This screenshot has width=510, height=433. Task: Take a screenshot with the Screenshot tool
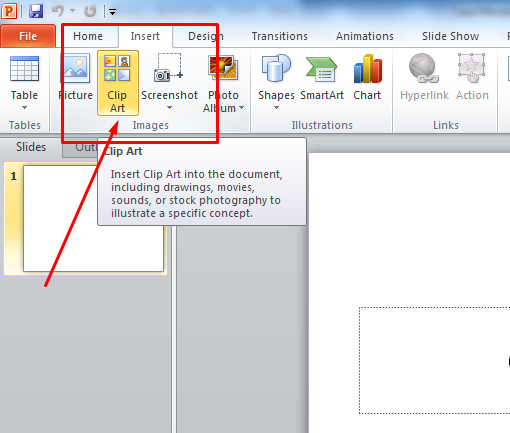pos(169,77)
